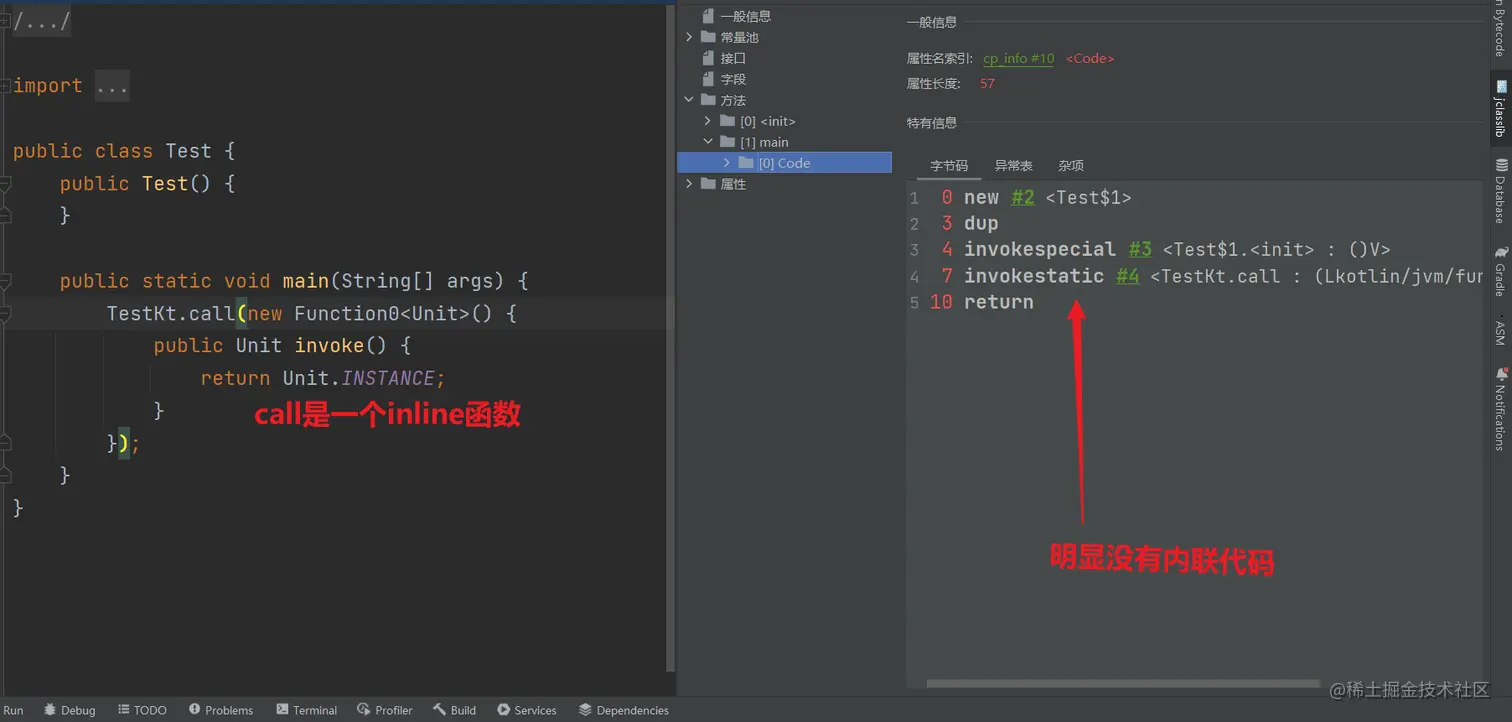Follow constant pool link #3 on invokespecial
Image resolution: width=1512 pixels, height=722 pixels.
pyautogui.click(x=1140, y=250)
